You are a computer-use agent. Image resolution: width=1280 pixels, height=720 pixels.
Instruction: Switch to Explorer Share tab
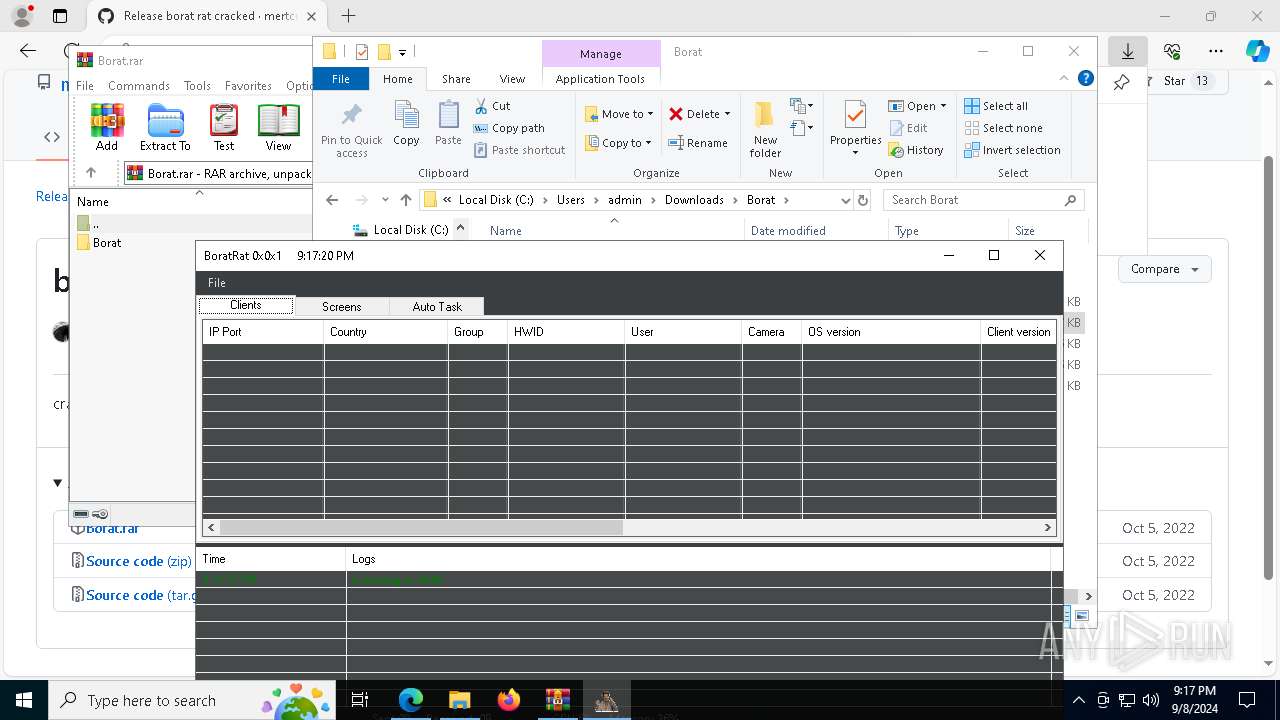(x=456, y=79)
